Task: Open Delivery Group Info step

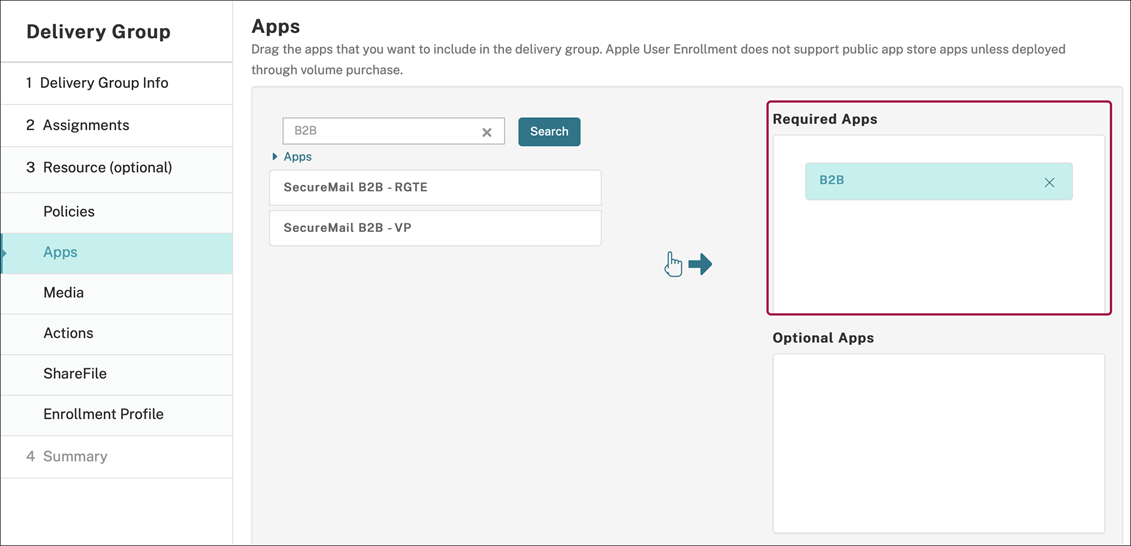Action: [x=104, y=83]
